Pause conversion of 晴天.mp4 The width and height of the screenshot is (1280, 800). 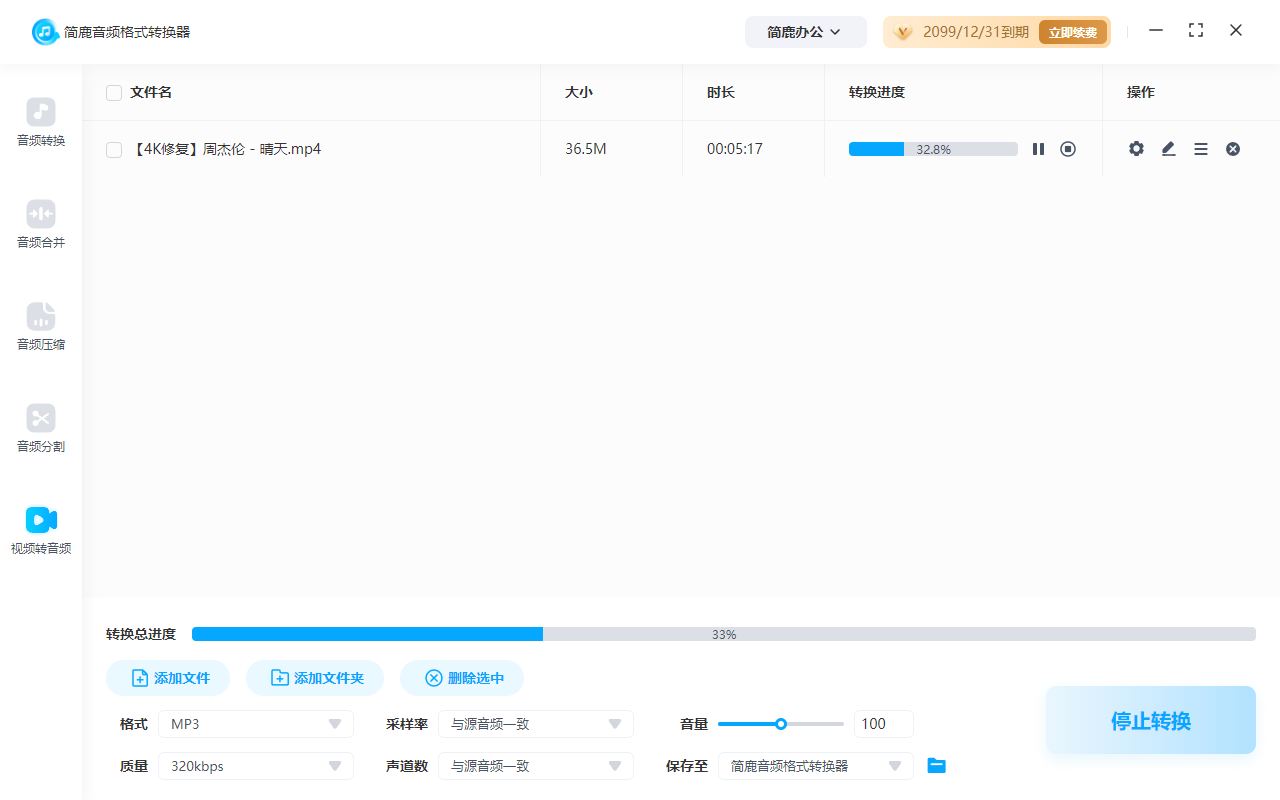coord(1038,148)
